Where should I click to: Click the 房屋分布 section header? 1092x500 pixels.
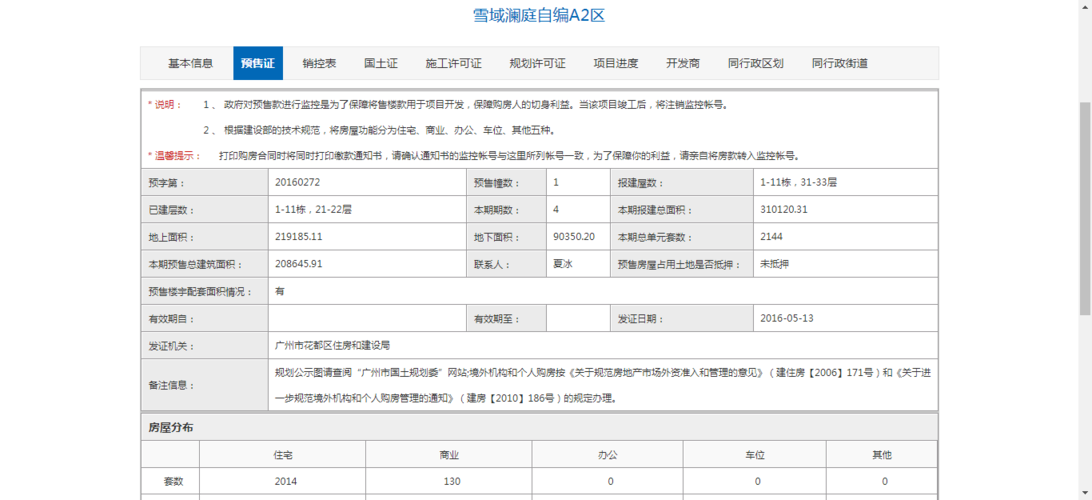[171, 427]
